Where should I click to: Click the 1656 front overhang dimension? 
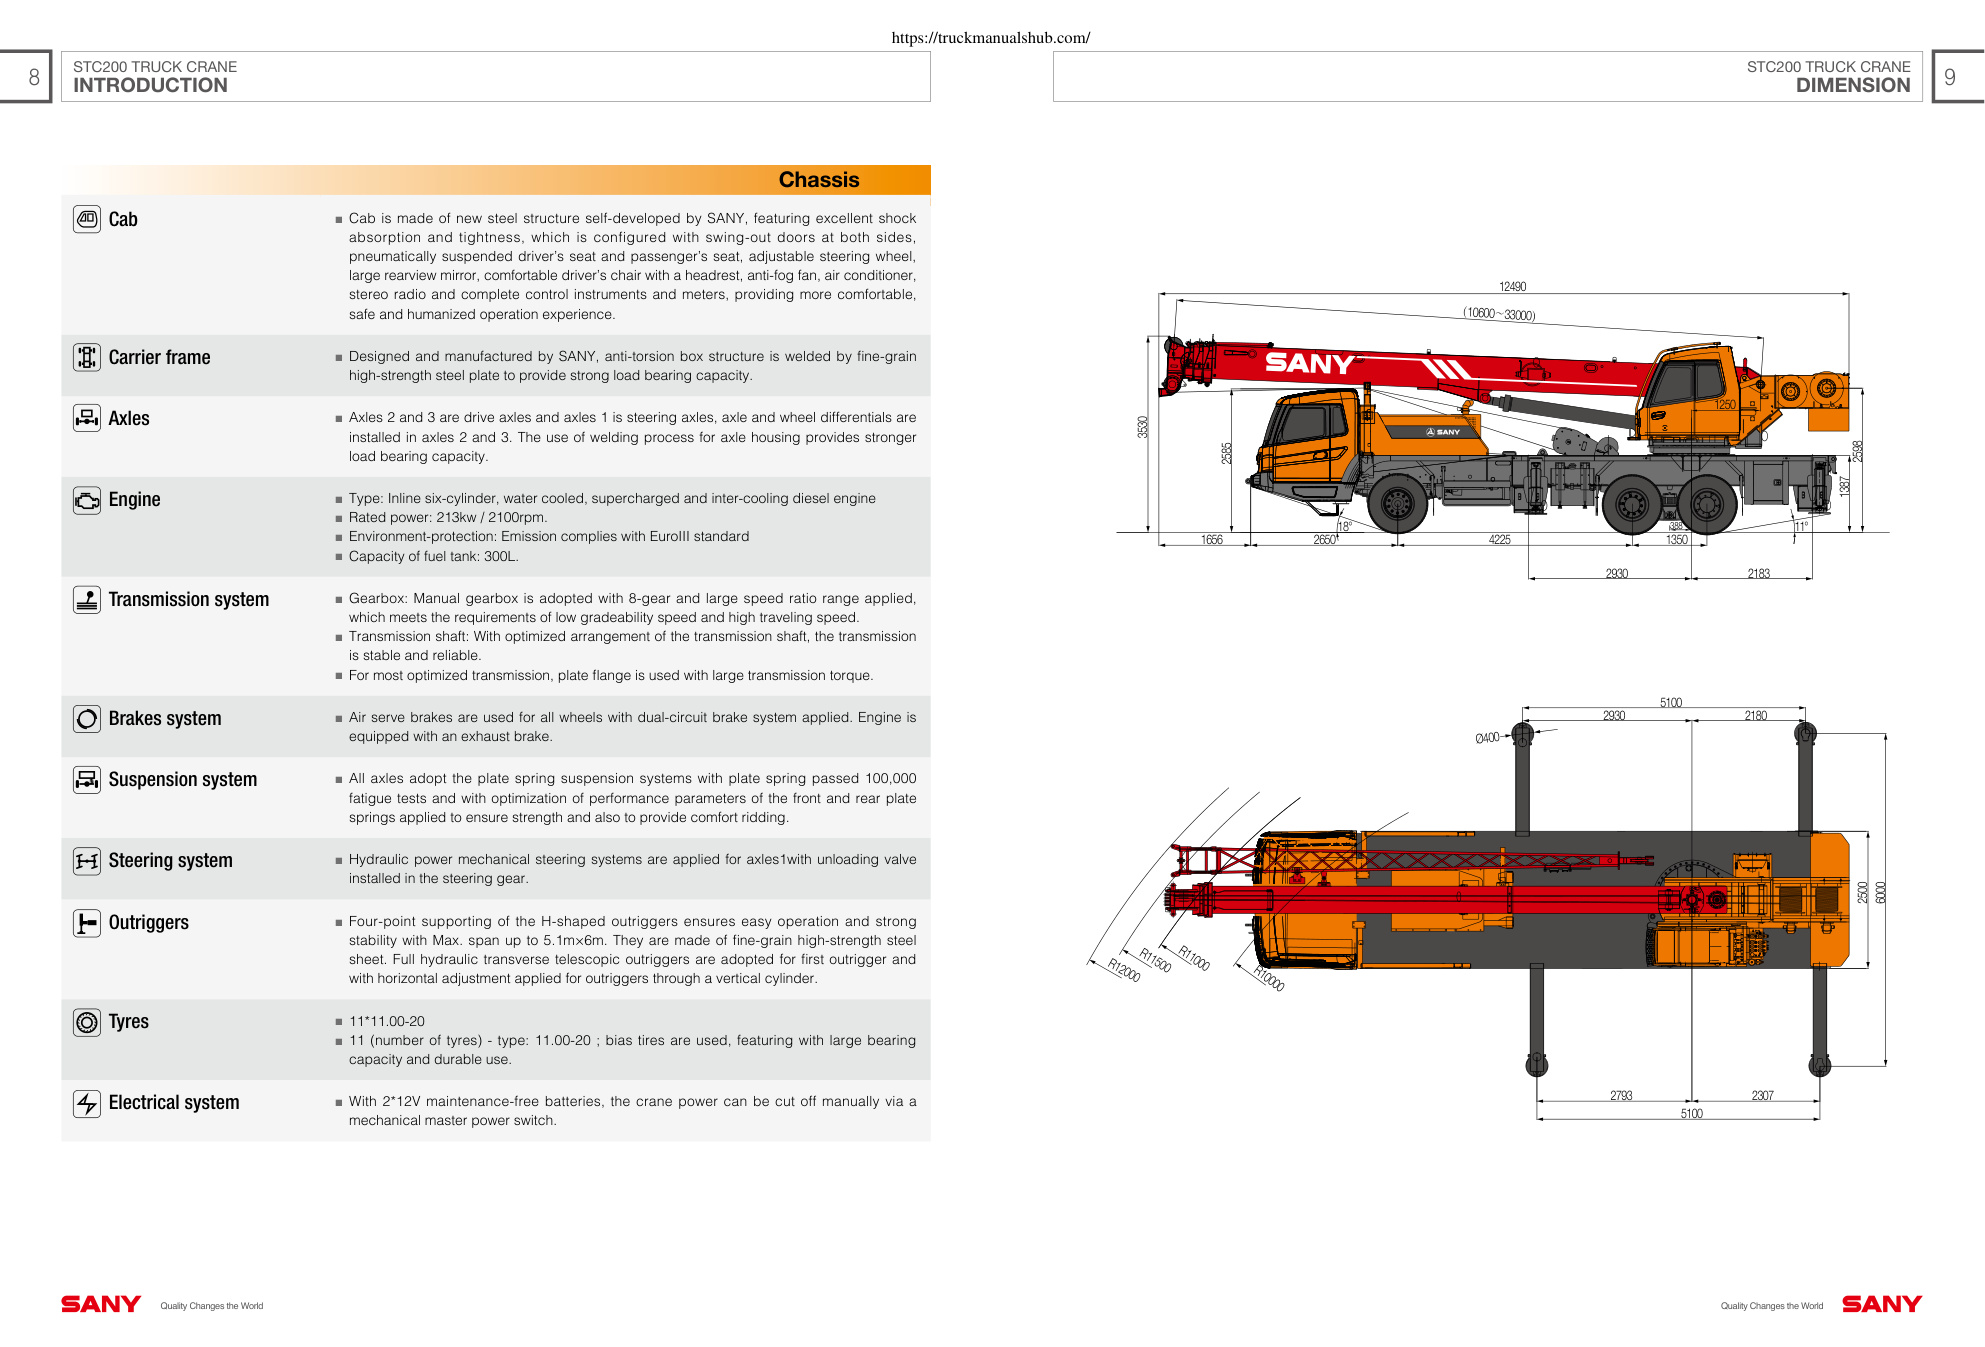pos(1212,540)
